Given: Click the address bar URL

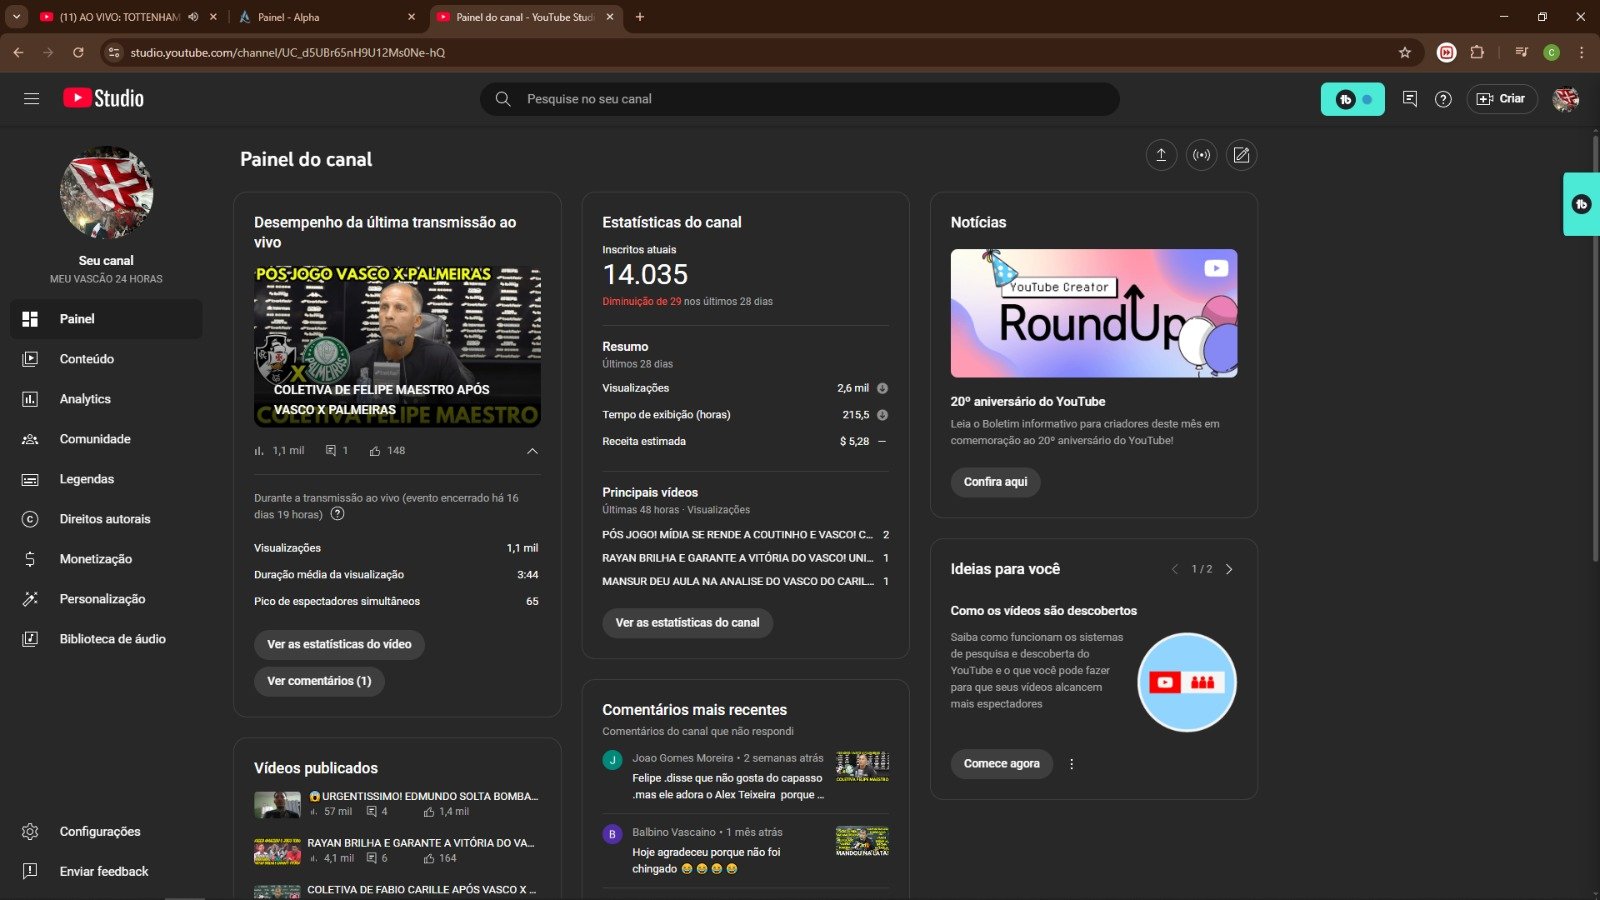Looking at the screenshot, I should pyautogui.click(x=287, y=52).
